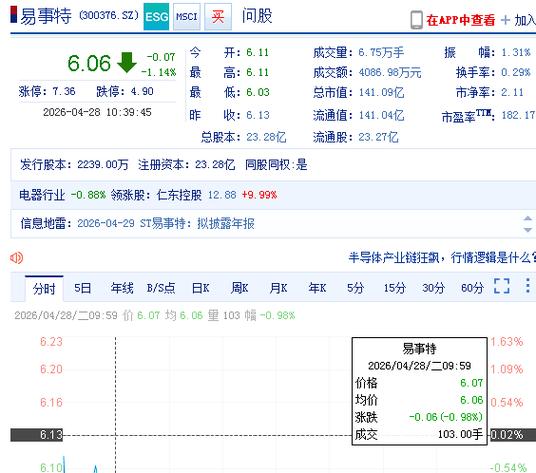Click the 流通股 value 23.27亿
536x473 pixels.
[x=378, y=137]
